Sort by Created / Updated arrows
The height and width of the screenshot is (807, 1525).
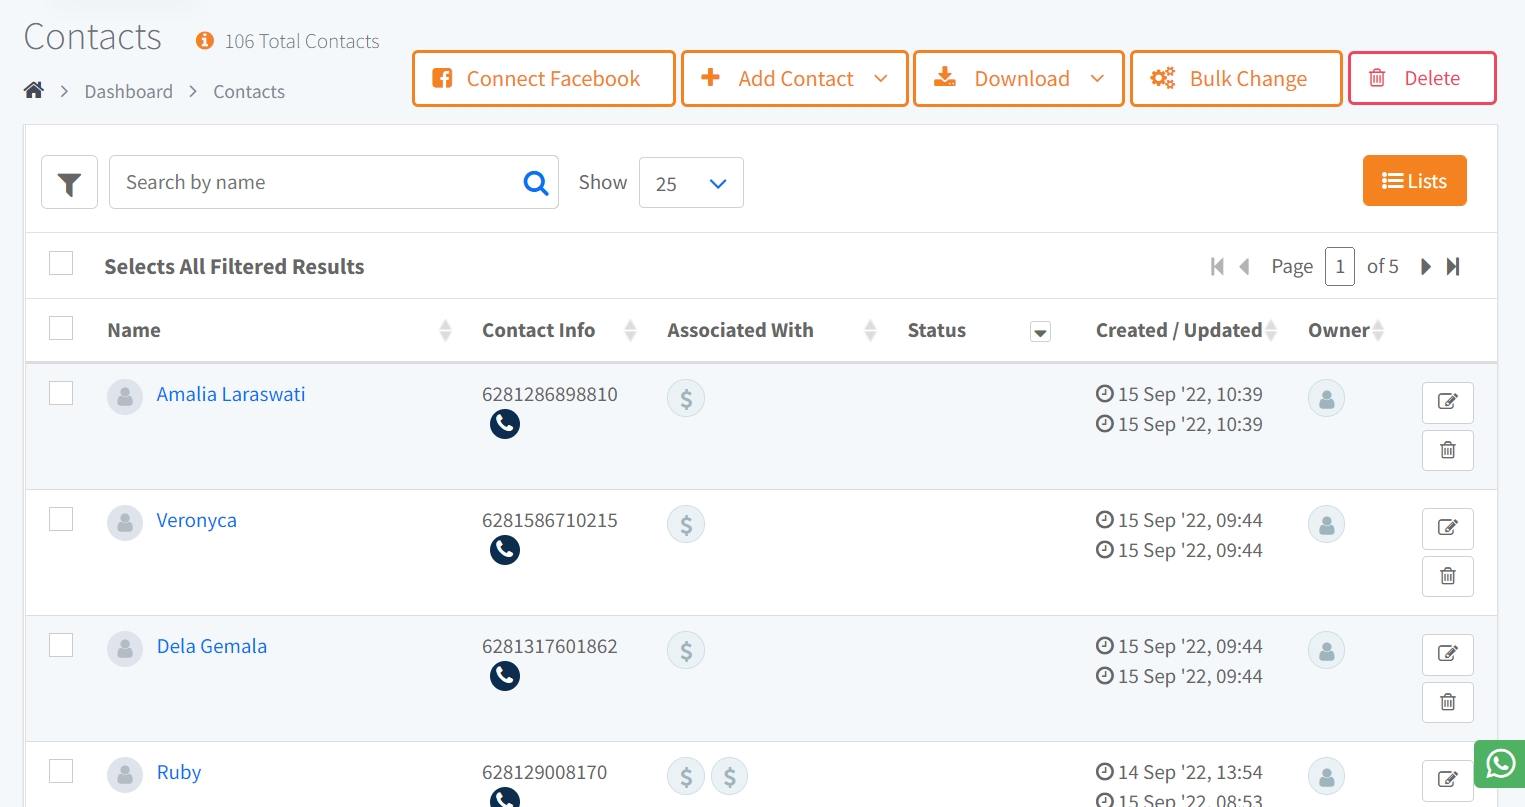(x=1271, y=330)
